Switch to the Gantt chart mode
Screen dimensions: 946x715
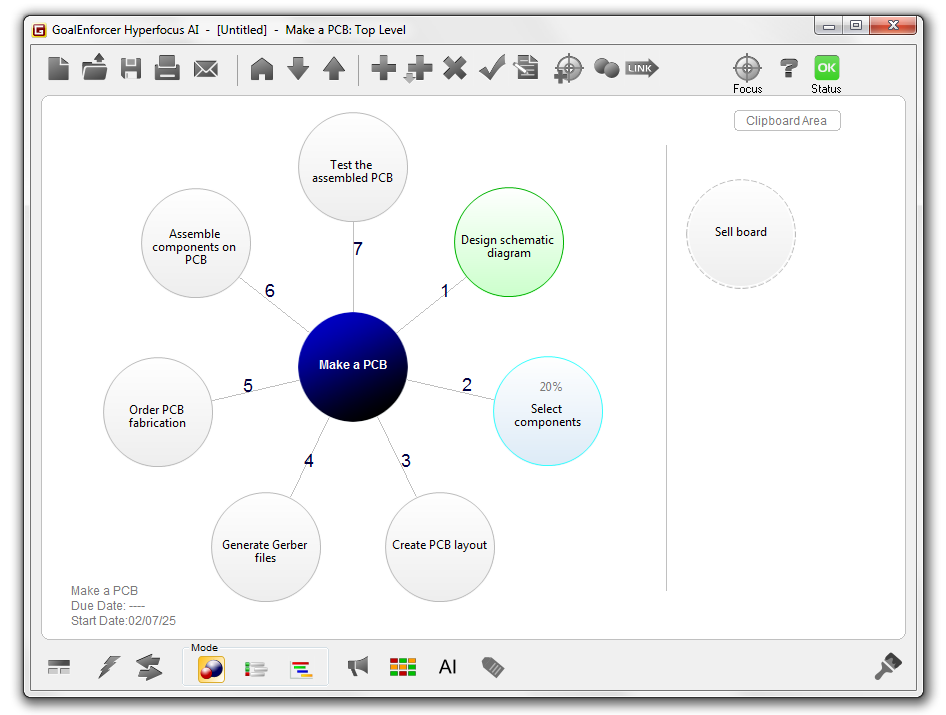pyautogui.click(x=301, y=669)
